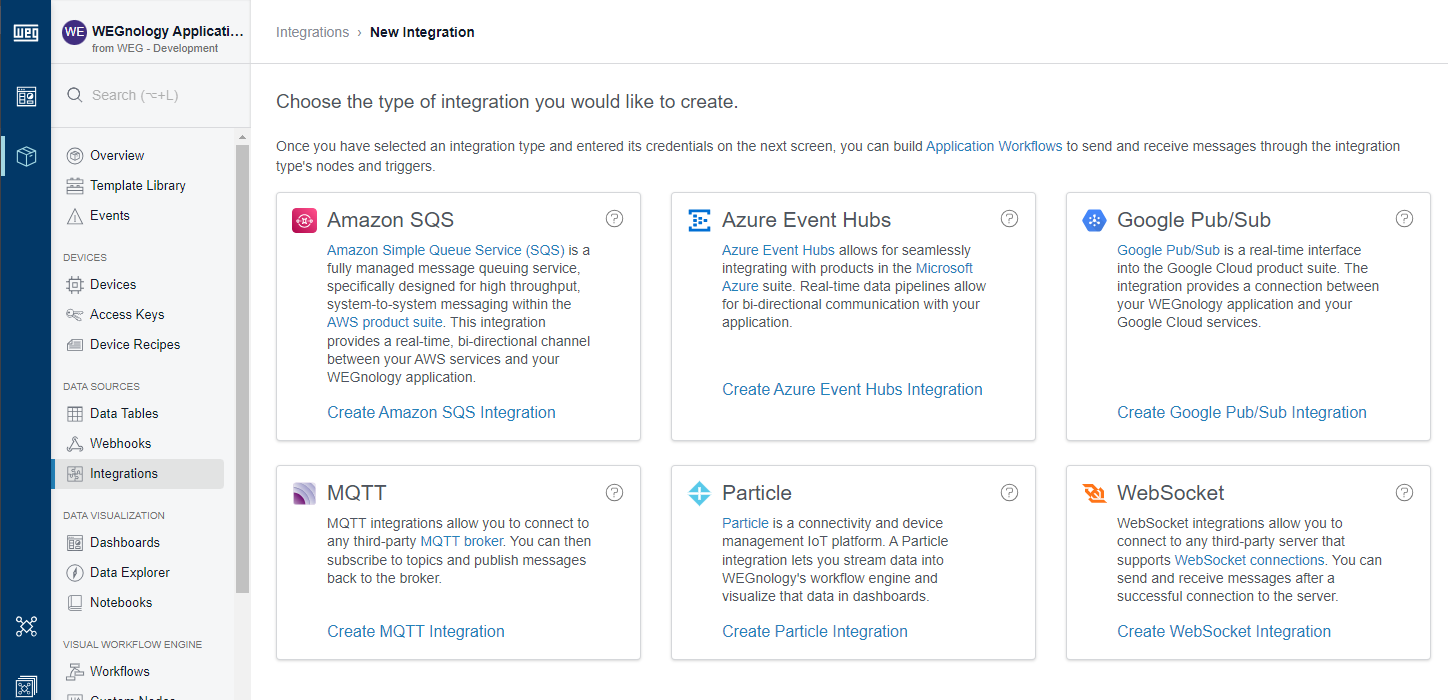Image resolution: width=1448 pixels, height=700 pixels.
Task: Click the Amazon SQS logo icon
Action: [x=304, y=220]
